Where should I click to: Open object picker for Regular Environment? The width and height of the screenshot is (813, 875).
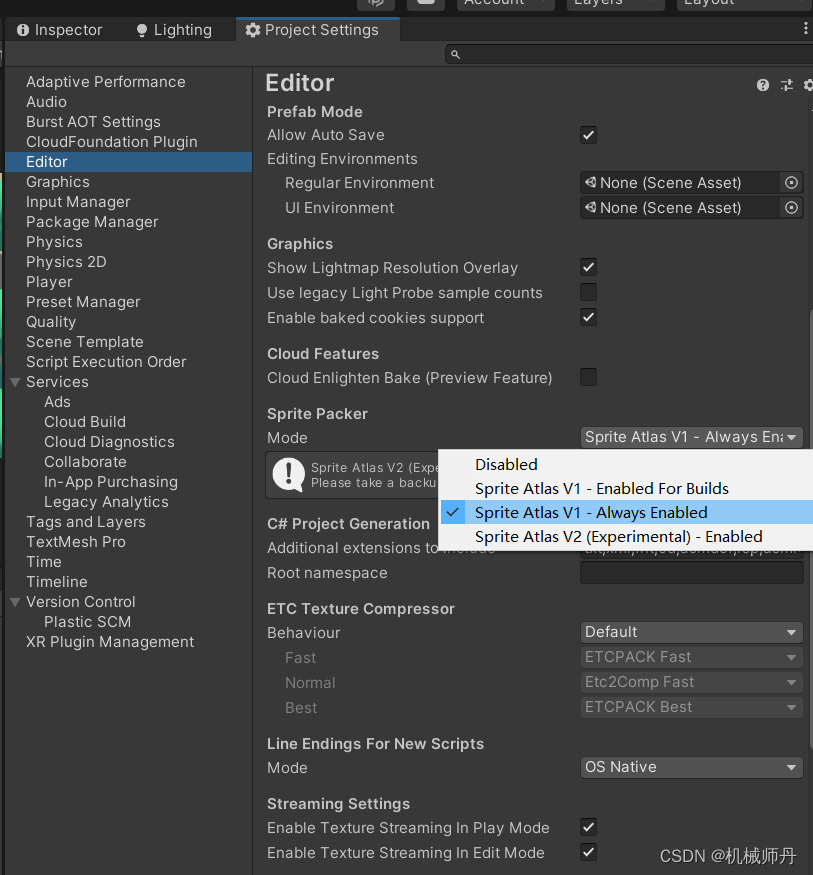(791, 182)
